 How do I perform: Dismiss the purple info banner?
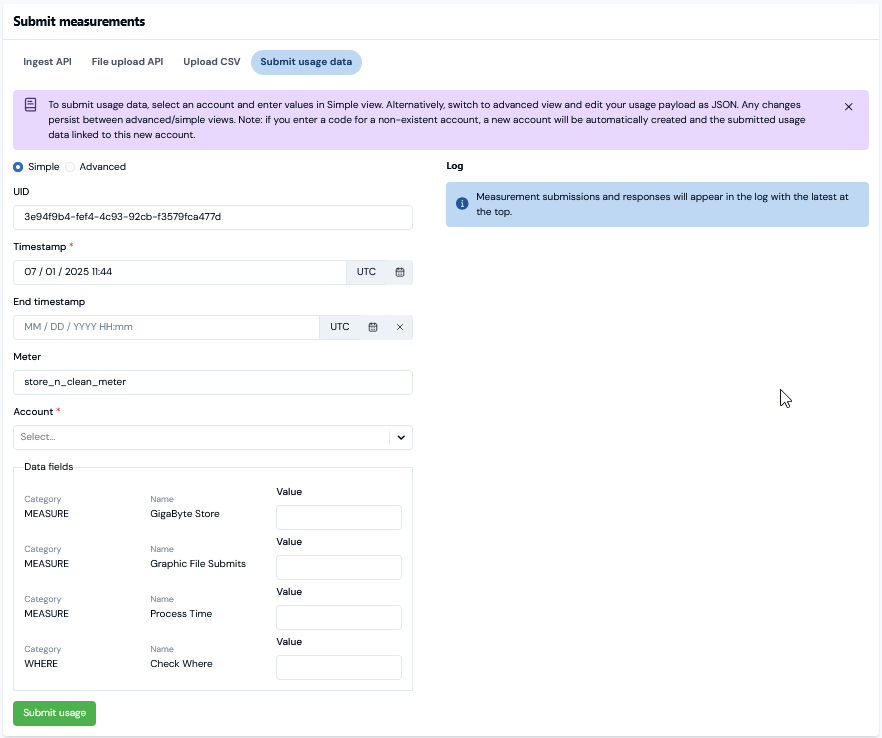pos(848,106)
